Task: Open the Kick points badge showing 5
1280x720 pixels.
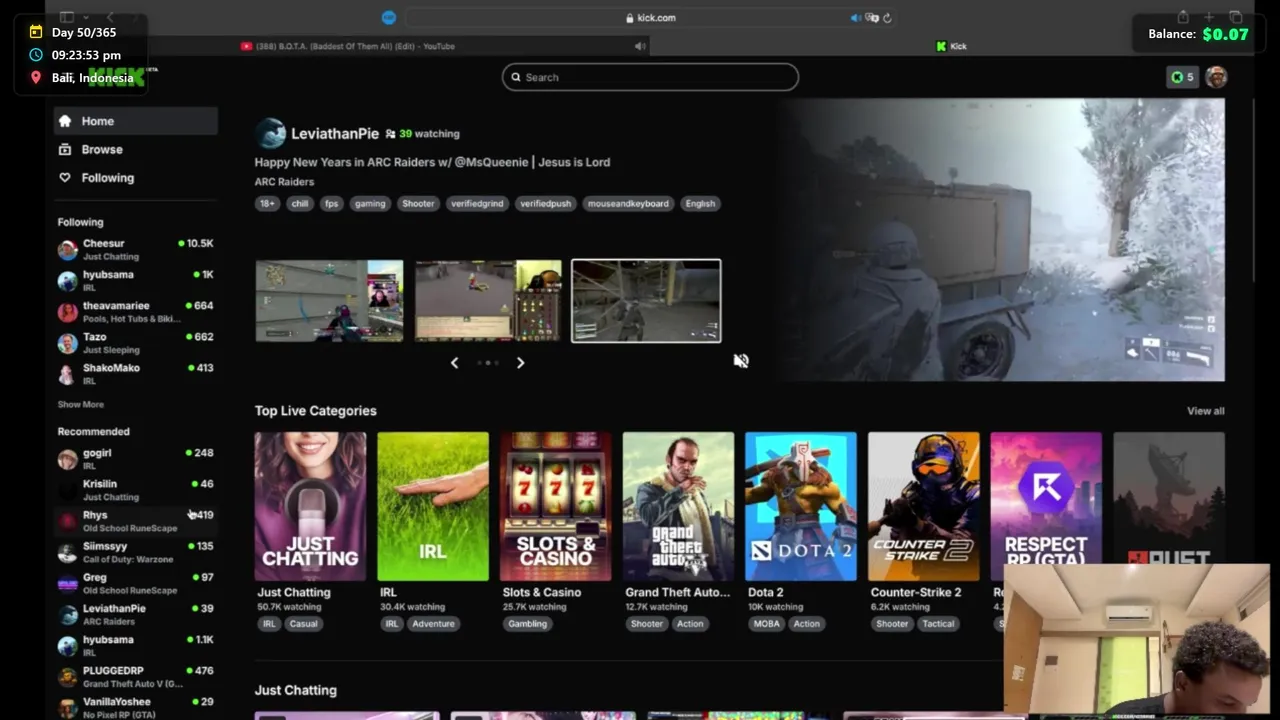Action: [x=1182, y=77]
